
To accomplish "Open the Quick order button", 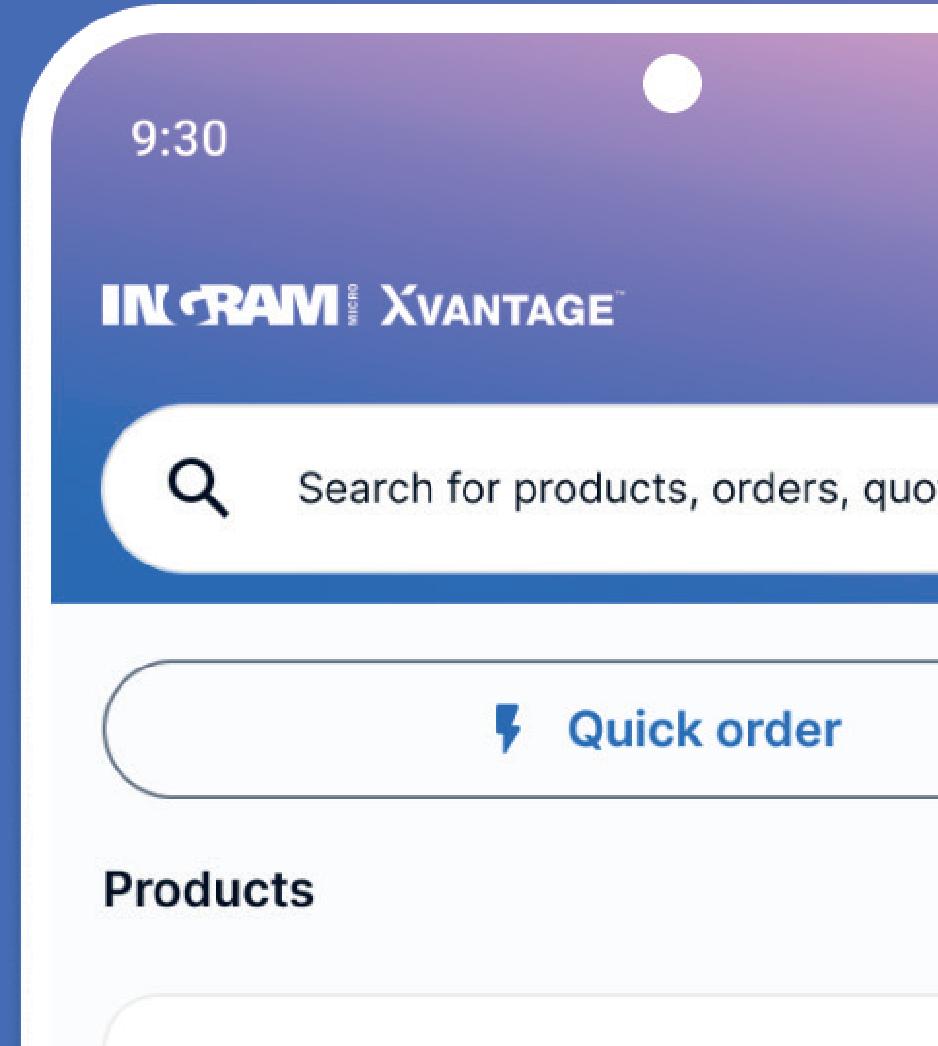I will [x=520, y=729].
